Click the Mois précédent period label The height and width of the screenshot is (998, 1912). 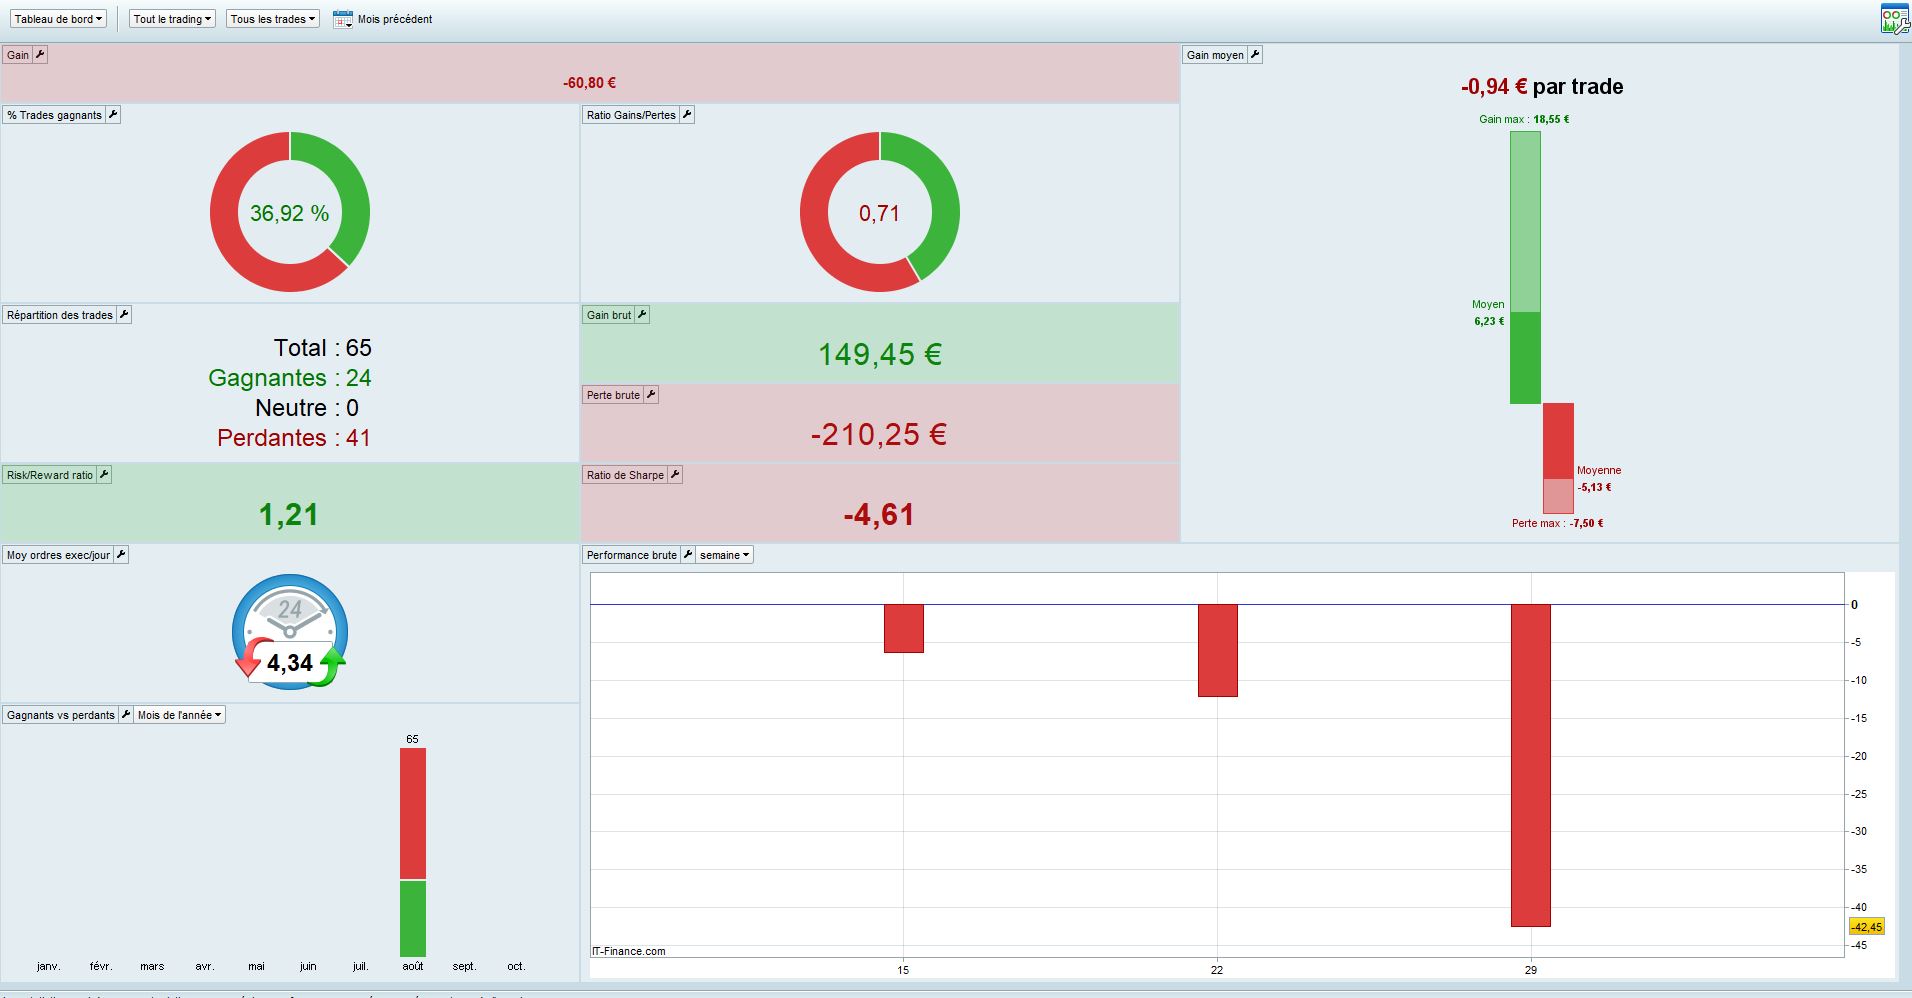pos(395,19)
